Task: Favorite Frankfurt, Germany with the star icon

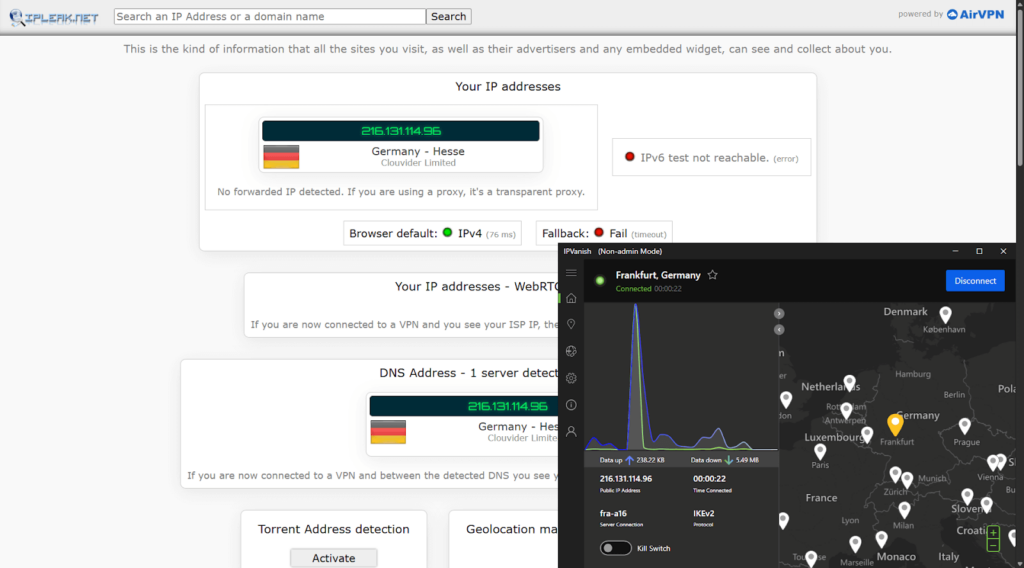Action: (x=712, y=275)
